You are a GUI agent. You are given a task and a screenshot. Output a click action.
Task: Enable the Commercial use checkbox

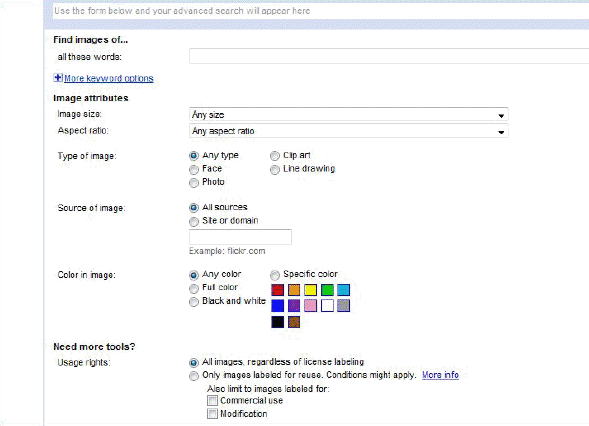[x=212, y=401]
